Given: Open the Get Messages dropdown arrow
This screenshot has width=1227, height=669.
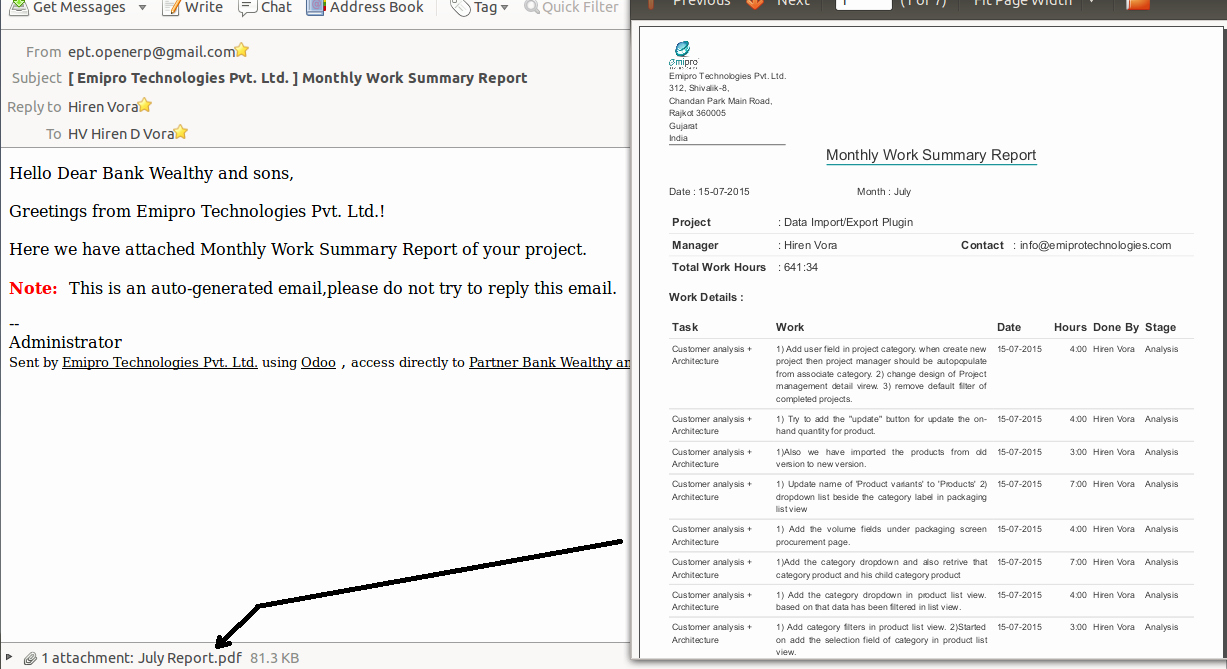Looking at the screenshot, I should coord(142,7).
